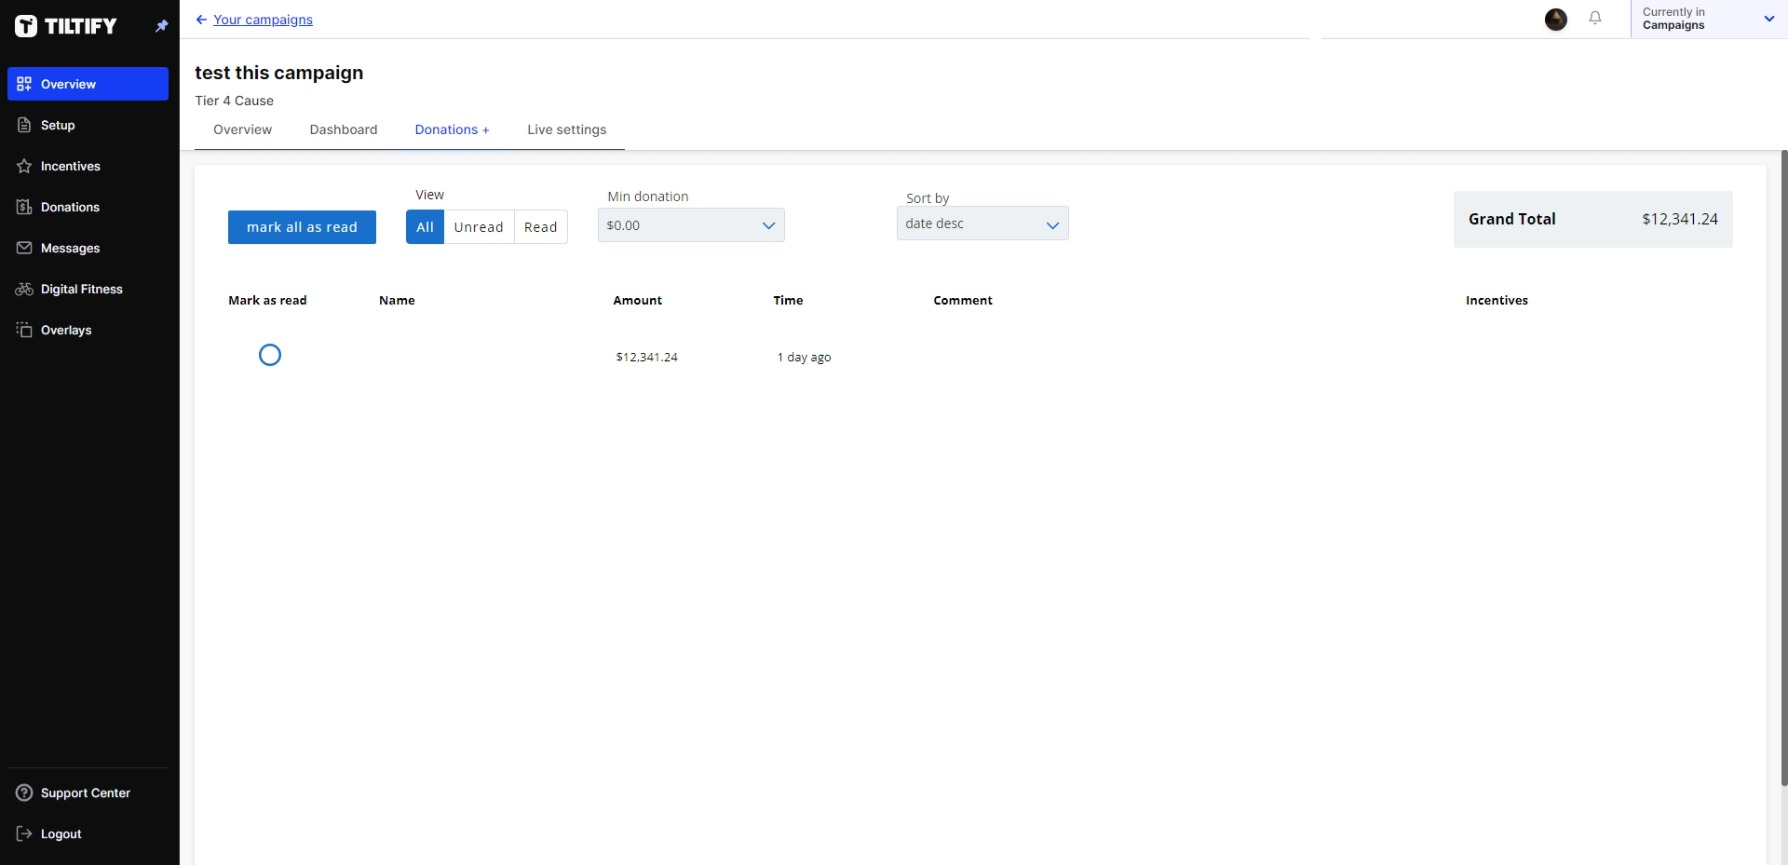Image resolution: width=1788 pixels, height=865 pixels.
Task: Click the '1 day ago' time cell
Action: pyautogui.click(x=804, y=357)
